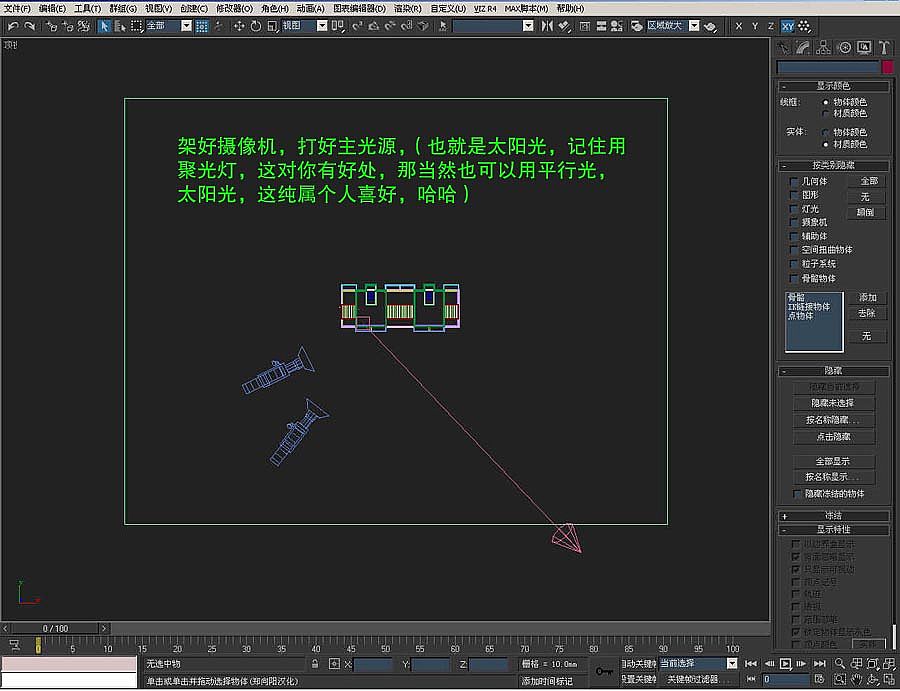Select the 材质颜色 radio button under 显示颜色

pos(825,113)
